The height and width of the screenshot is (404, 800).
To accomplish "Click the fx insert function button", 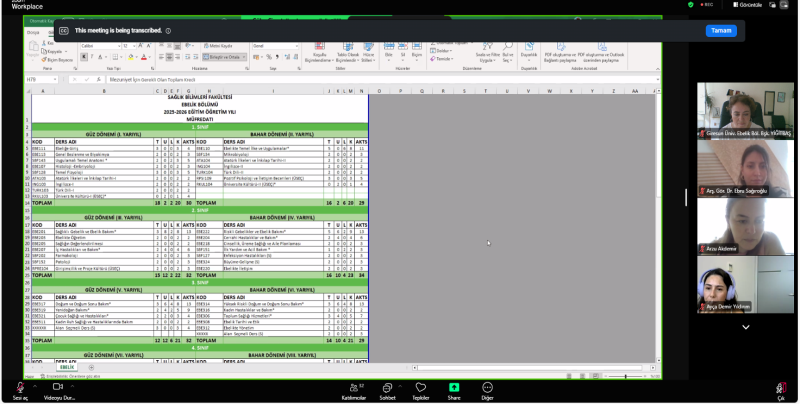I will pyautogui.click(x=98, y=80).
